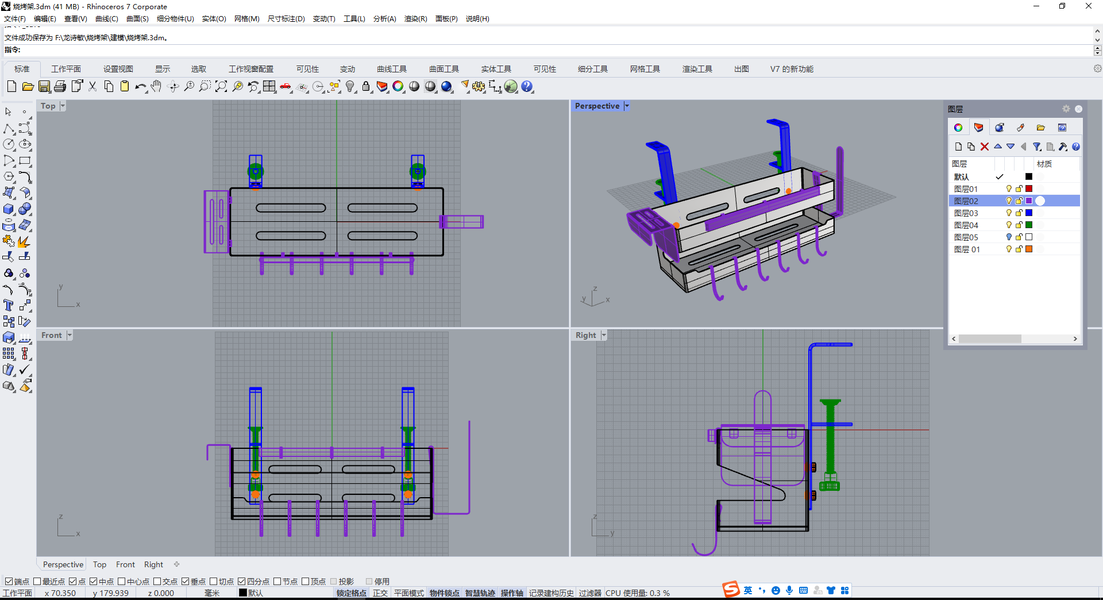This screenshot has width=1103, height=600.
Task: Select the 图层03 row in the layers list
Action: click(1014, 212)
